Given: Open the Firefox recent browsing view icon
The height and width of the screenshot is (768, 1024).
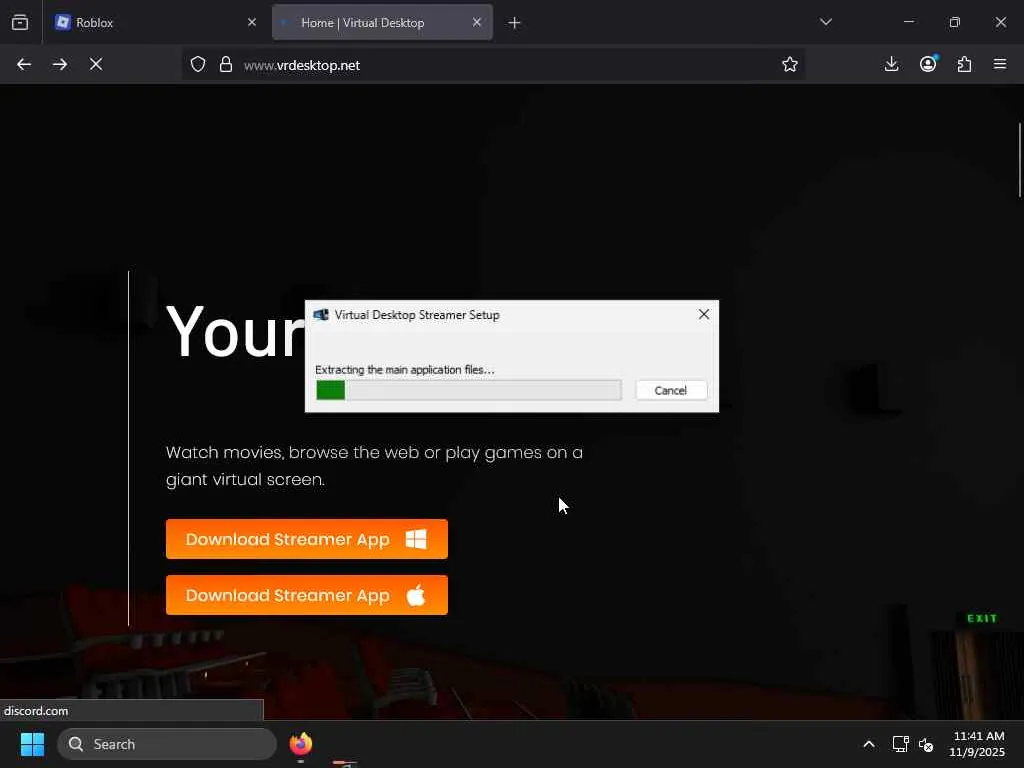Looking at the screenshot, I should [x=20, y=22].
